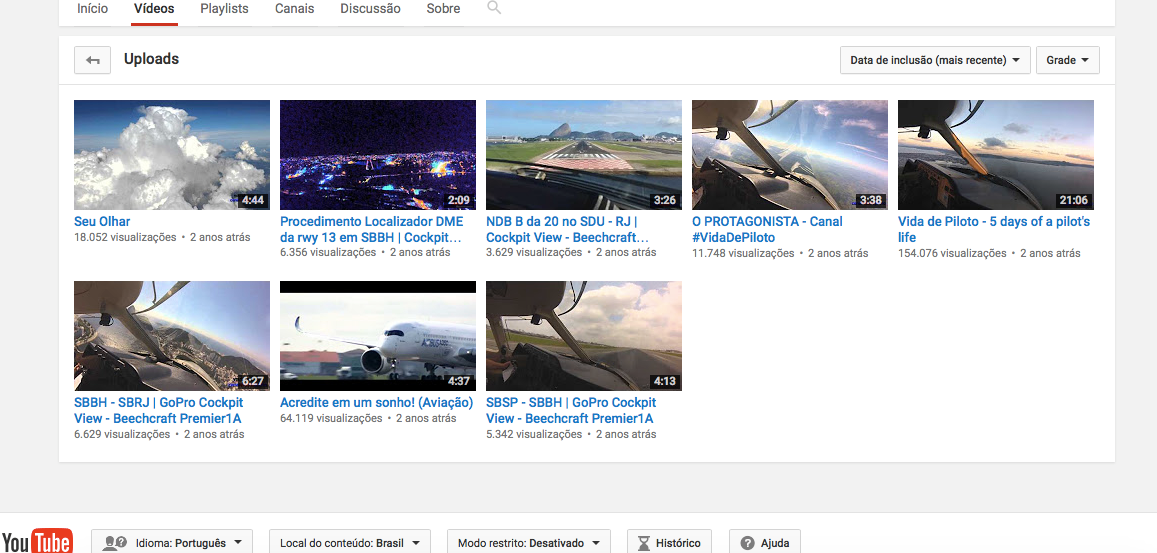Open the Canais tab

(x=294, y=9)
